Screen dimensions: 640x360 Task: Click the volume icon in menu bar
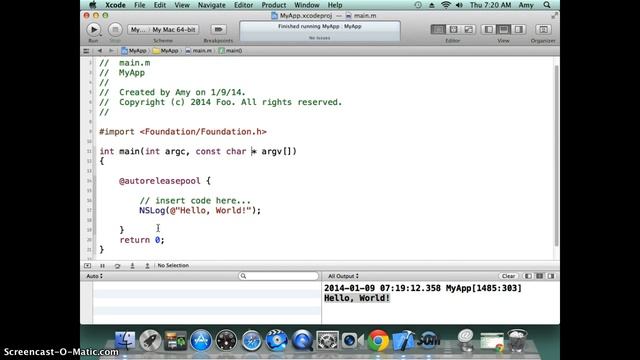[x=459, y=5]
